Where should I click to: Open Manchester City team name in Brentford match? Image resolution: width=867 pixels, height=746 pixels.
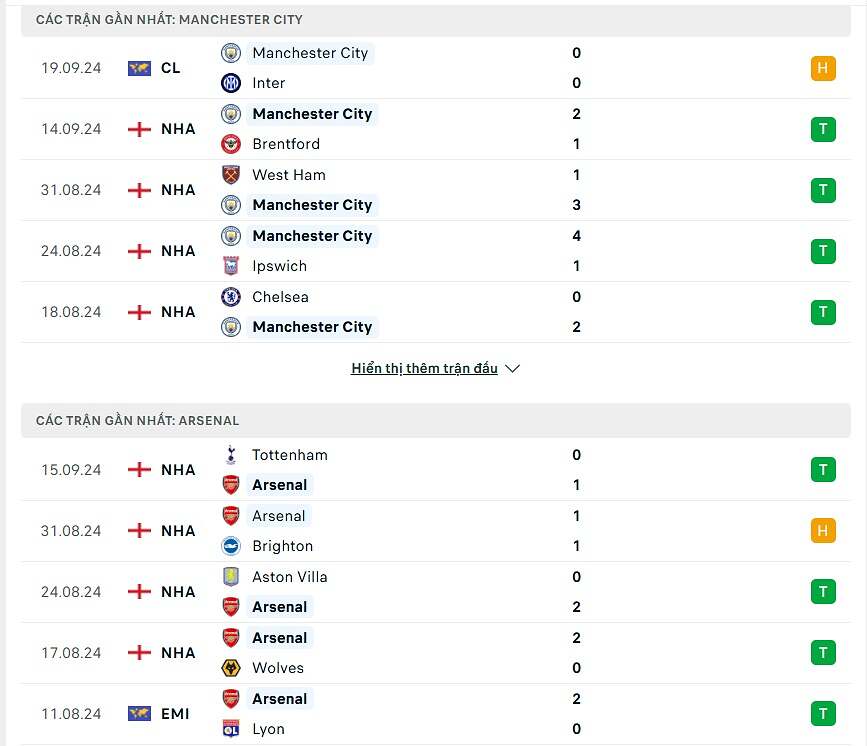tap(312, 114)
